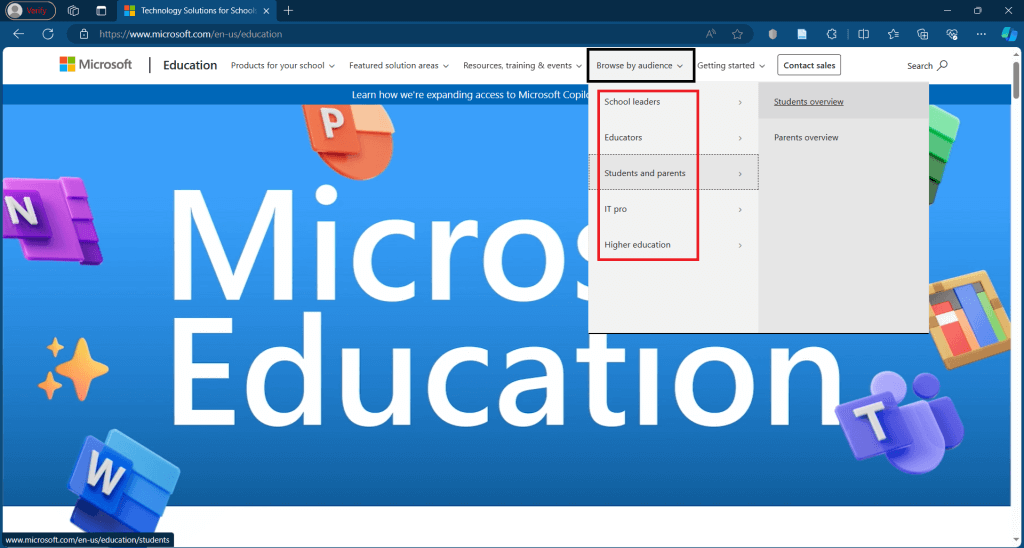This screenshot has width=1024, height=548.
Task: Open Split screen icon
Action: pos(863,34)
